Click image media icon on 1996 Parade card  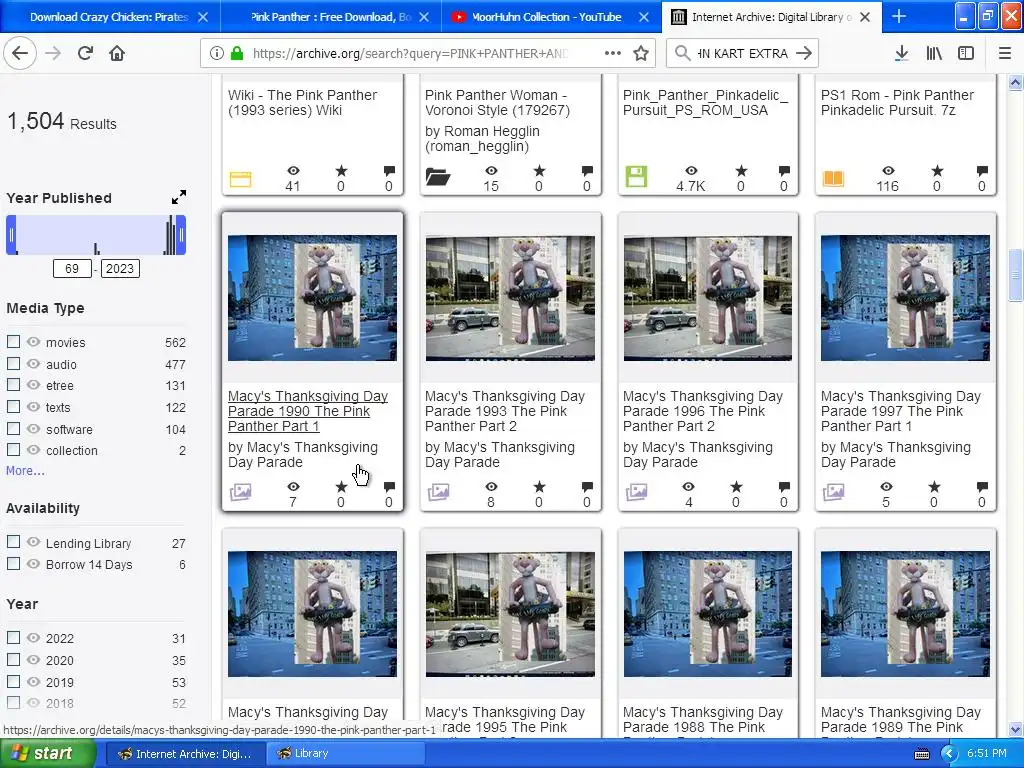[x=636, y=492]
